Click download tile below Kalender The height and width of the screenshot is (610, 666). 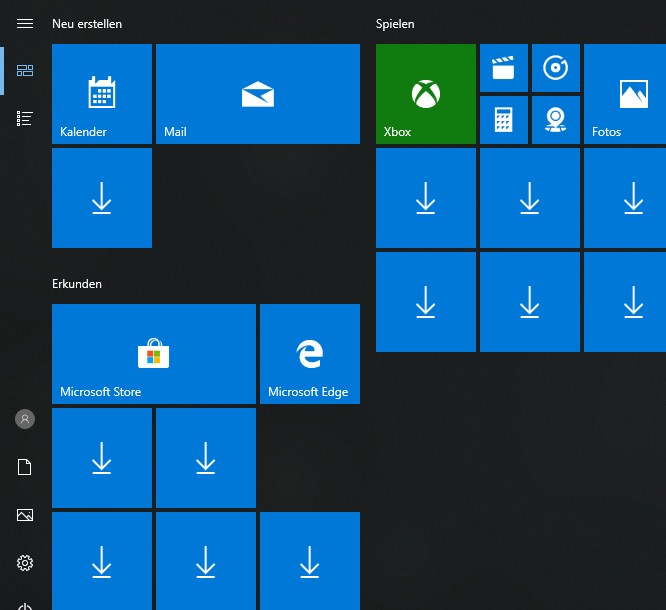coord(102,198)
